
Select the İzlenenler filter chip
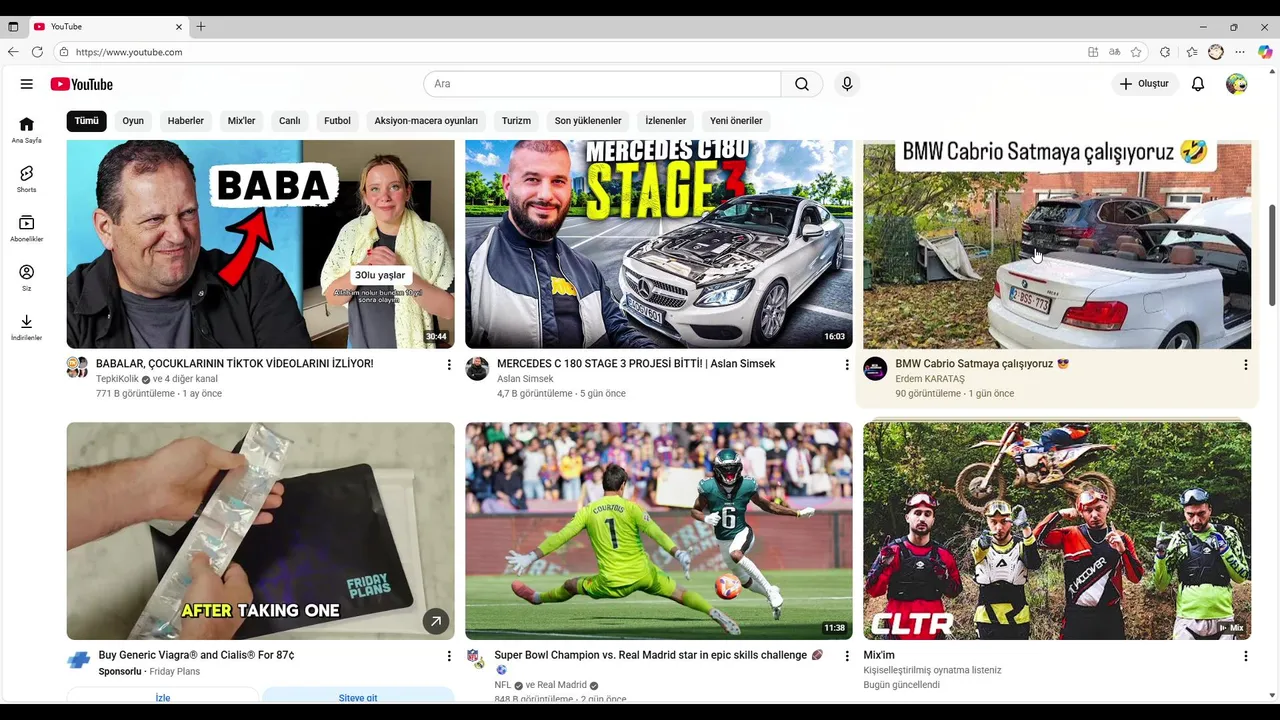point(666,121)
